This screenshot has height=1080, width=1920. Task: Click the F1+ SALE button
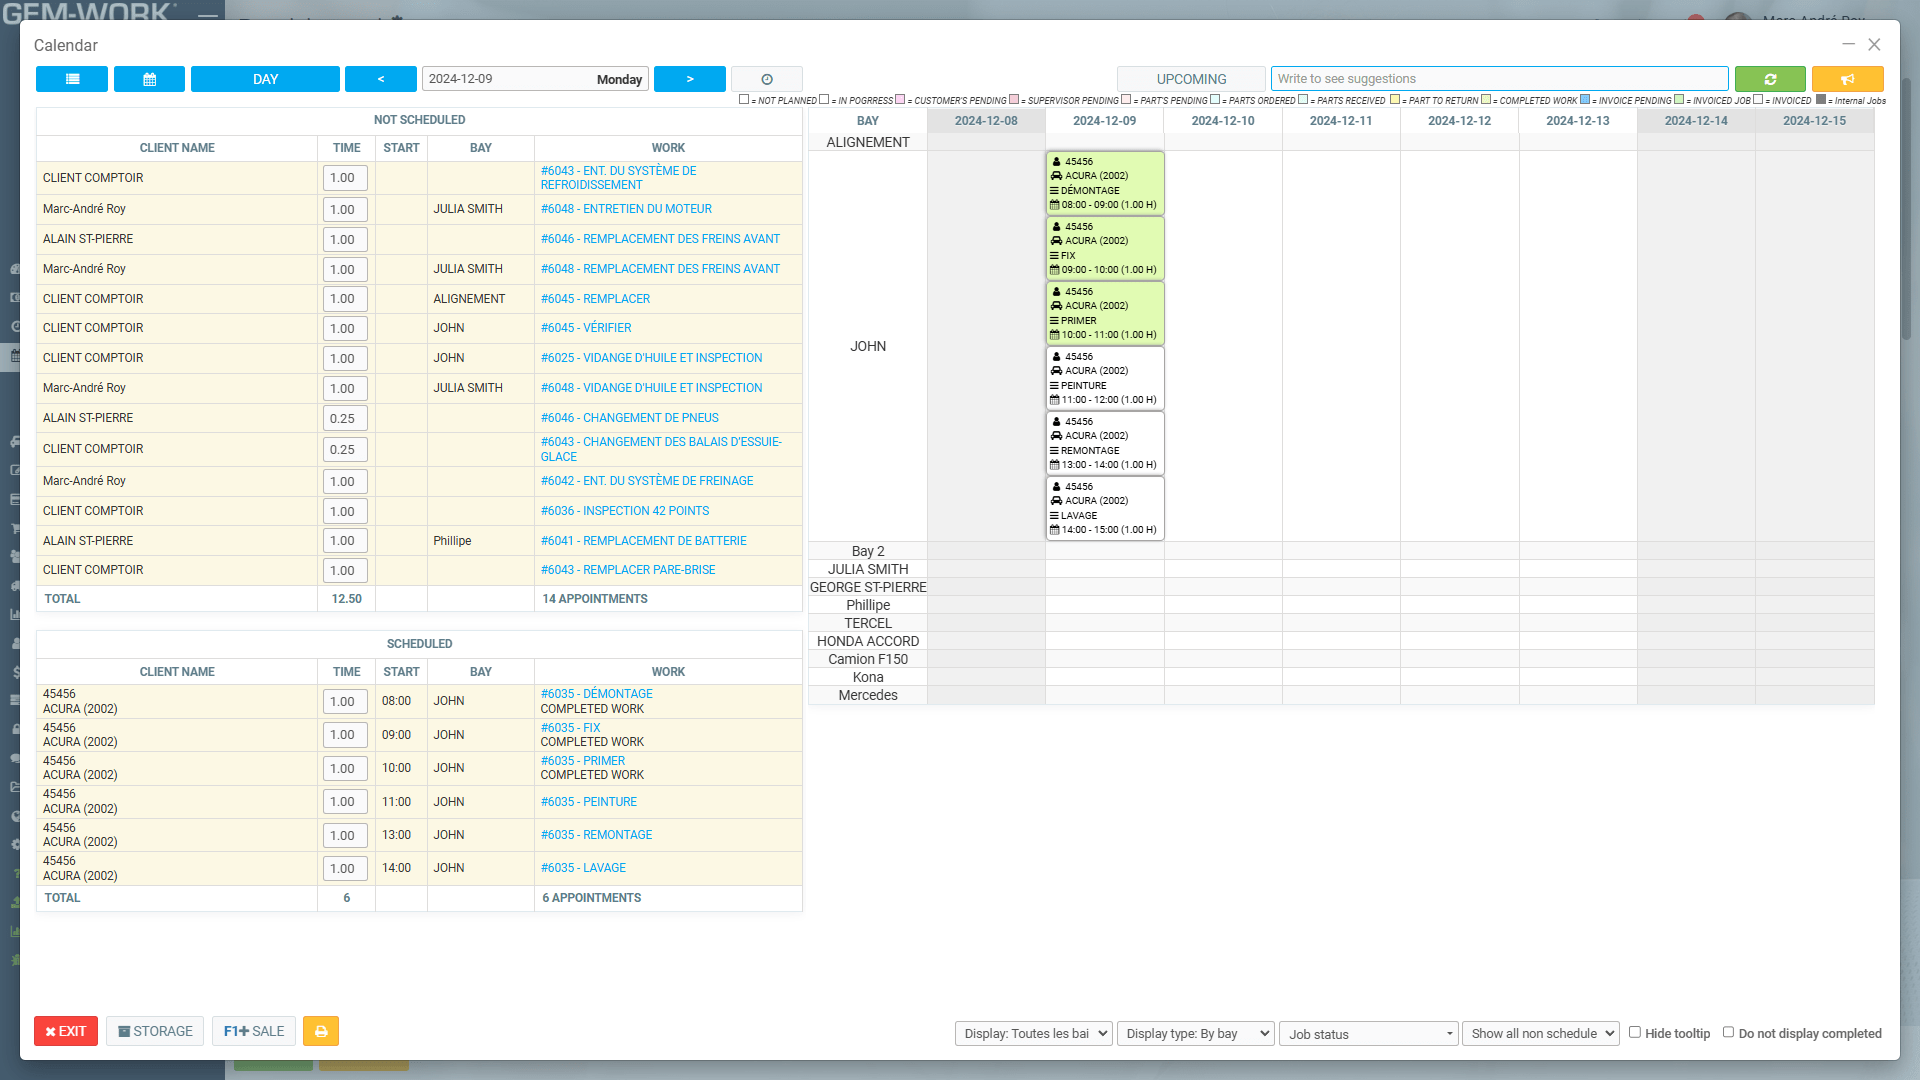253,1031
